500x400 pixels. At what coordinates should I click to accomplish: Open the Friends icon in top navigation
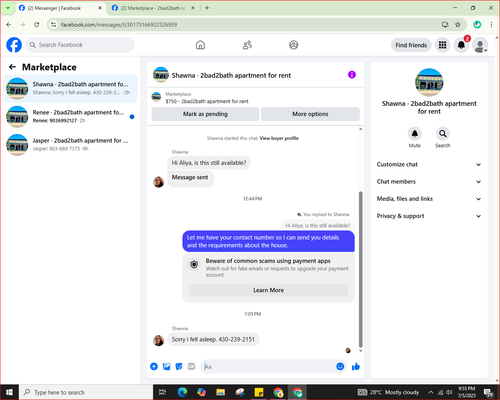pyautogui.click(x=247, y=45)
